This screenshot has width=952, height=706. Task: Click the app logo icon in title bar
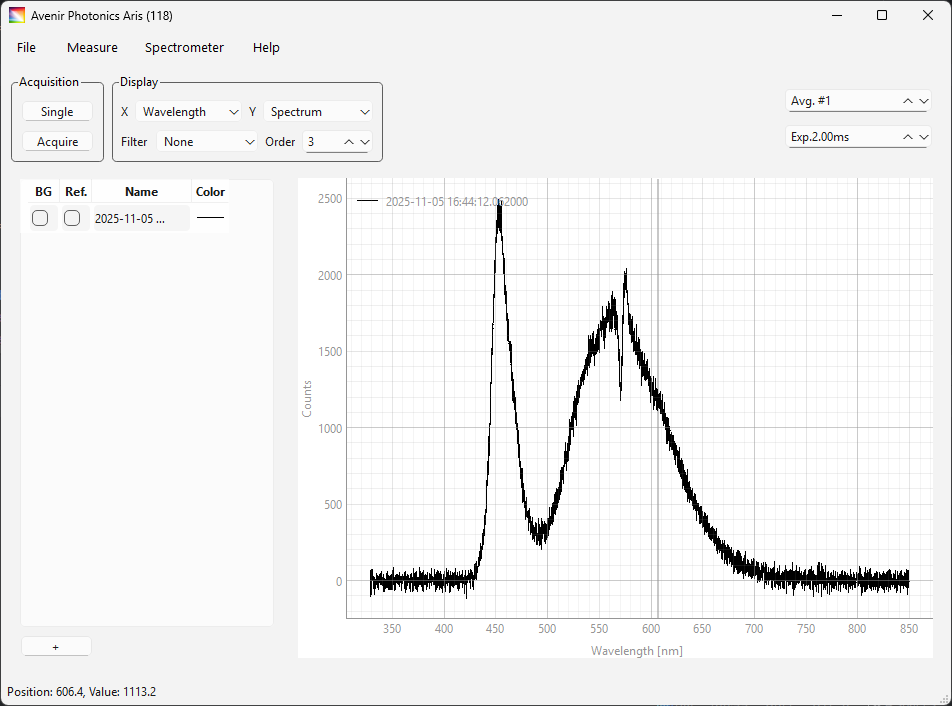(x=17, y=15)
